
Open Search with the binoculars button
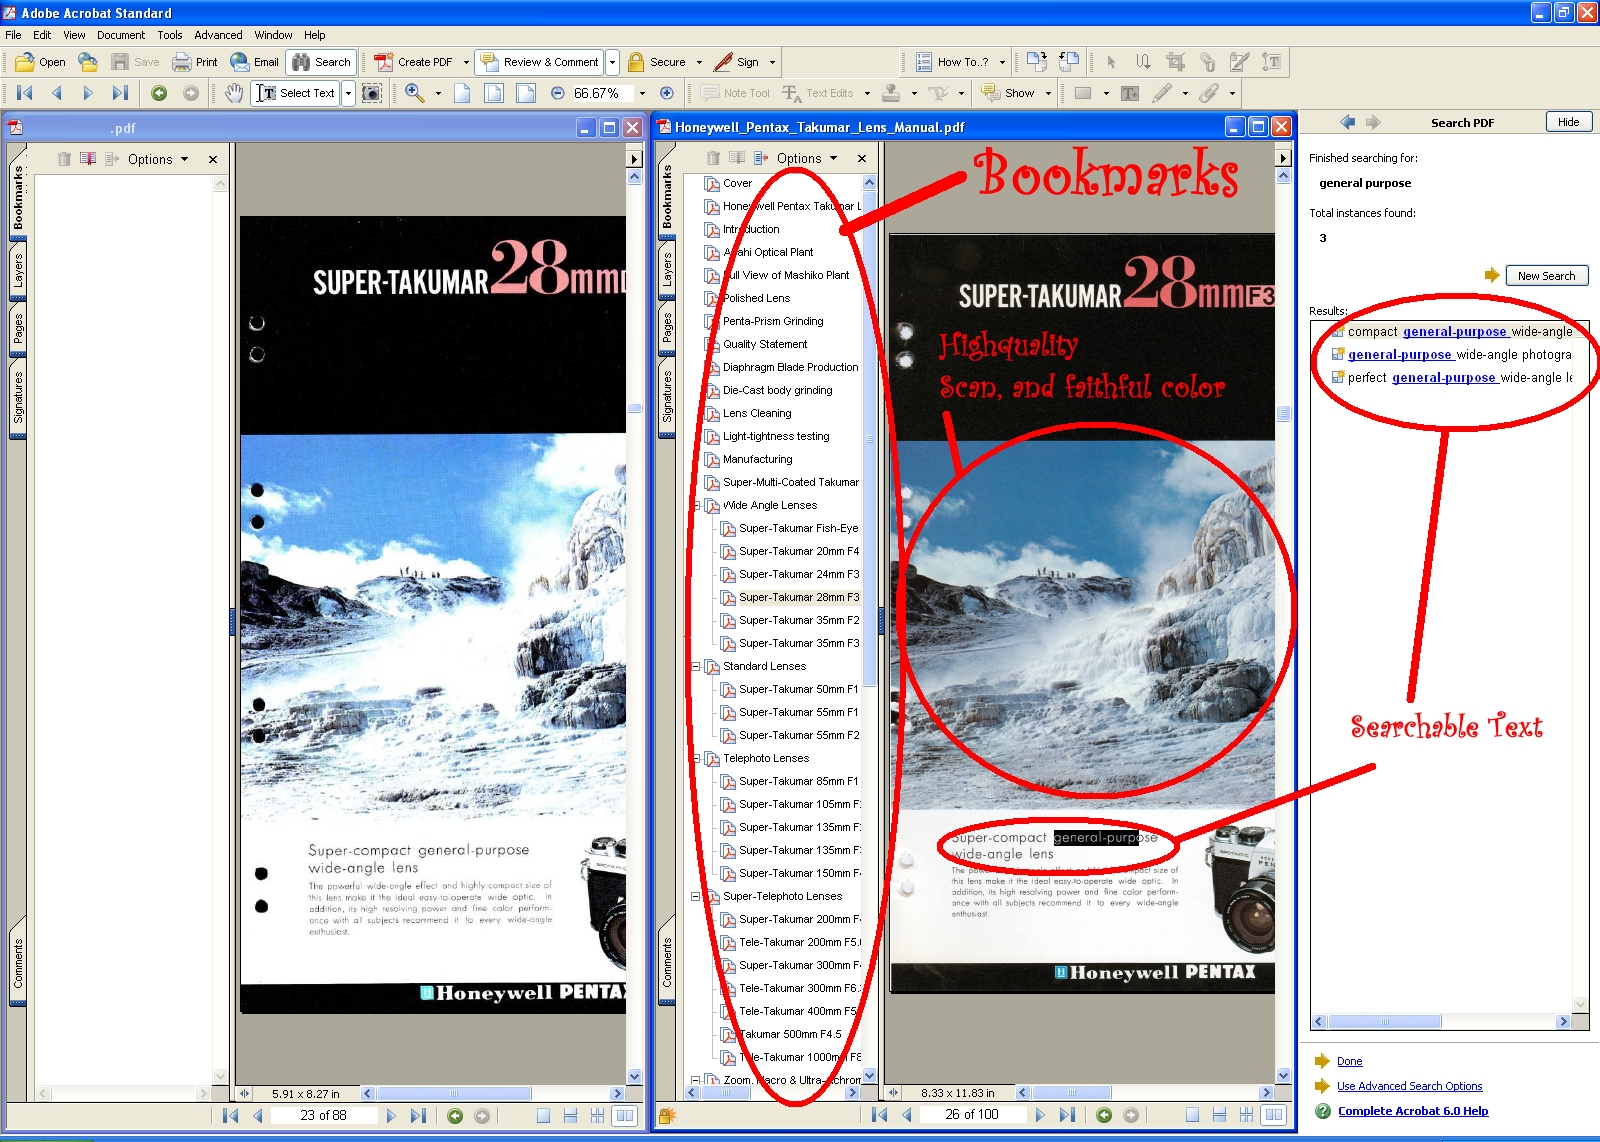coord(321,62)
